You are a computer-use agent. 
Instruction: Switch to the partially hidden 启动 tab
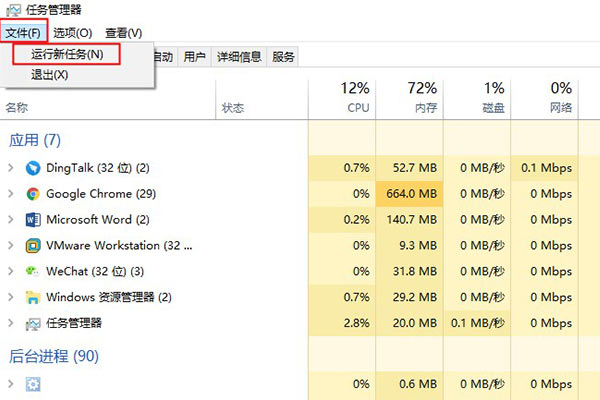click(165, 57)
